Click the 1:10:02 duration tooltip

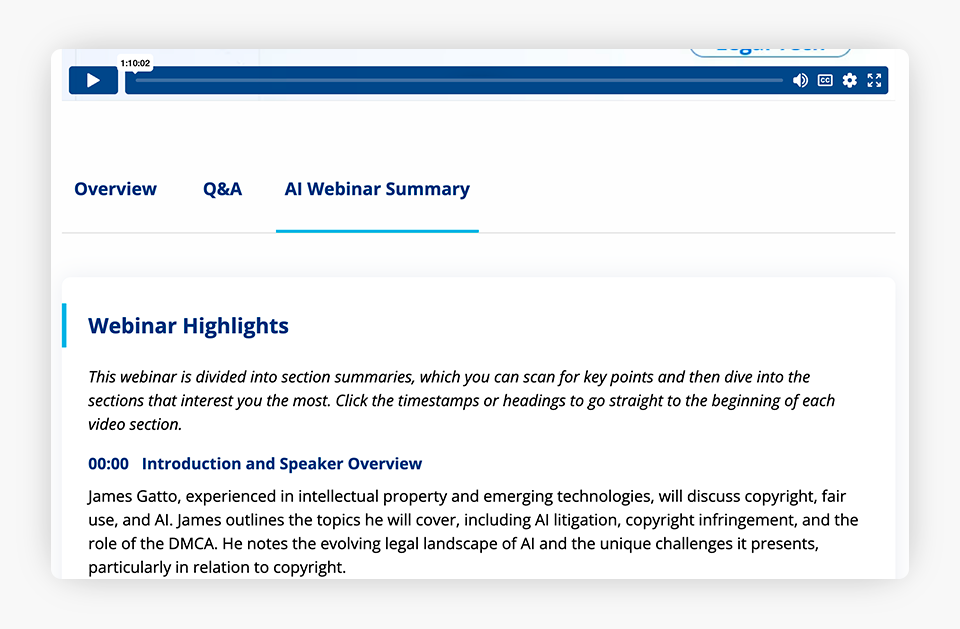point(135,63)
